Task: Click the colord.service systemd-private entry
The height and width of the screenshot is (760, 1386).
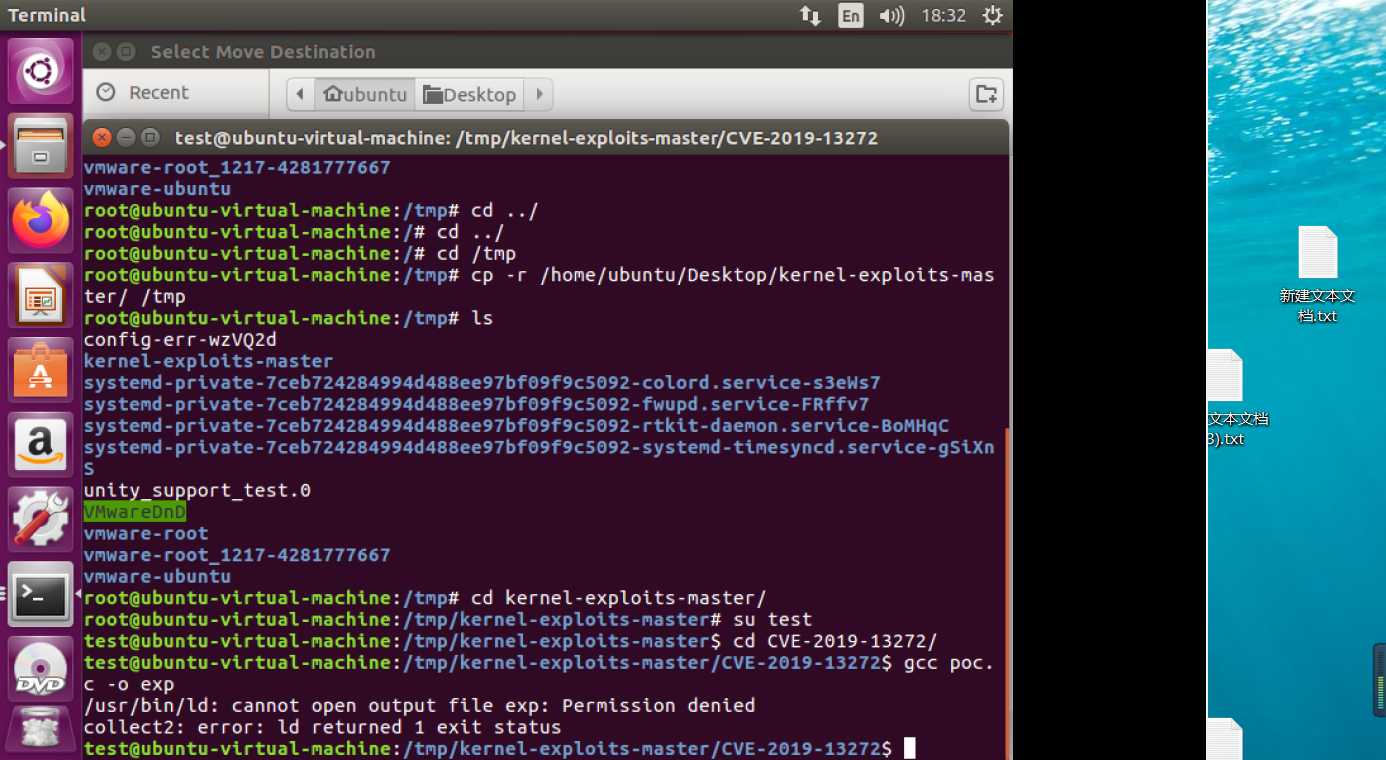Action: [482, 383]
